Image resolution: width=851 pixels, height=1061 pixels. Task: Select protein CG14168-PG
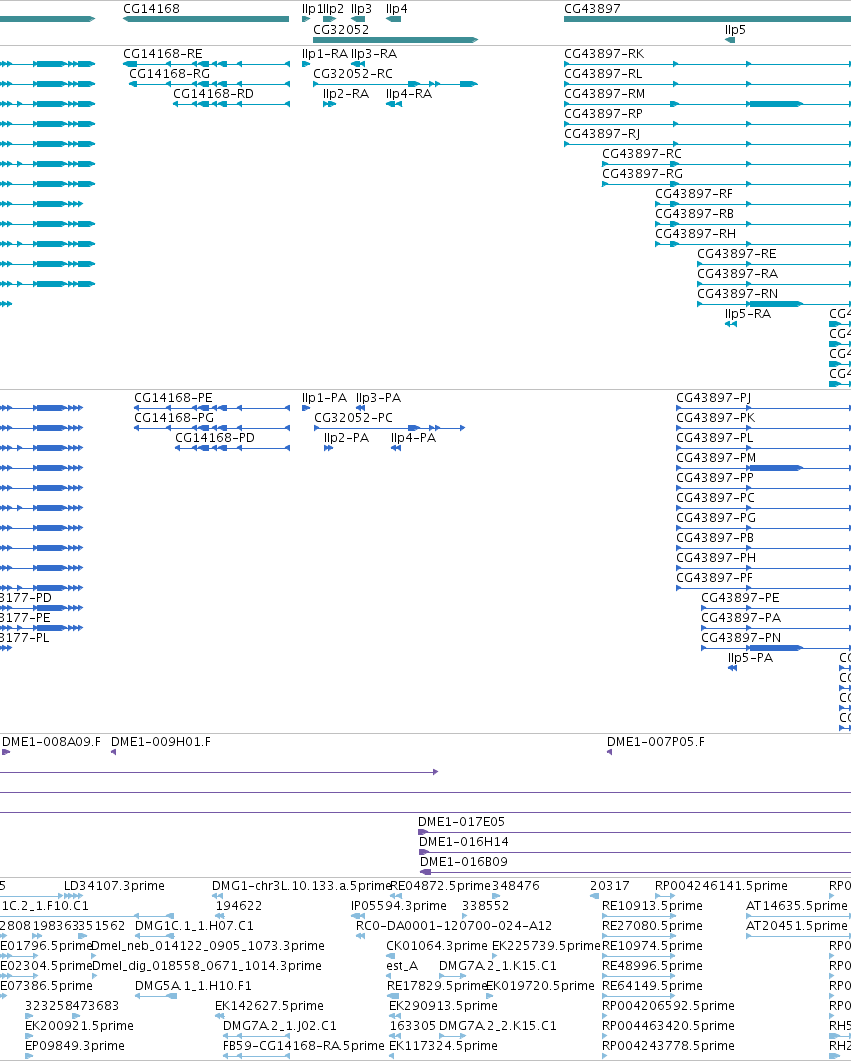click(174, 417)
